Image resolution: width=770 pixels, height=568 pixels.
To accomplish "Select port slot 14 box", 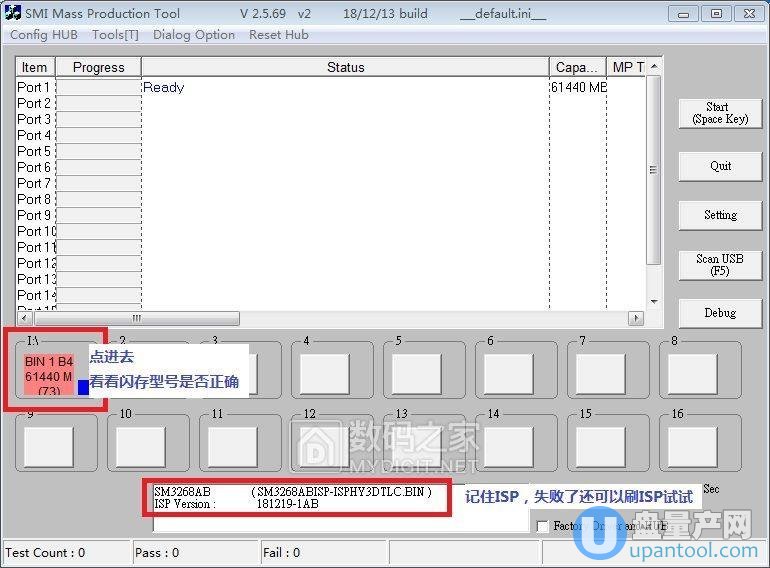I will tap(508, 447).
